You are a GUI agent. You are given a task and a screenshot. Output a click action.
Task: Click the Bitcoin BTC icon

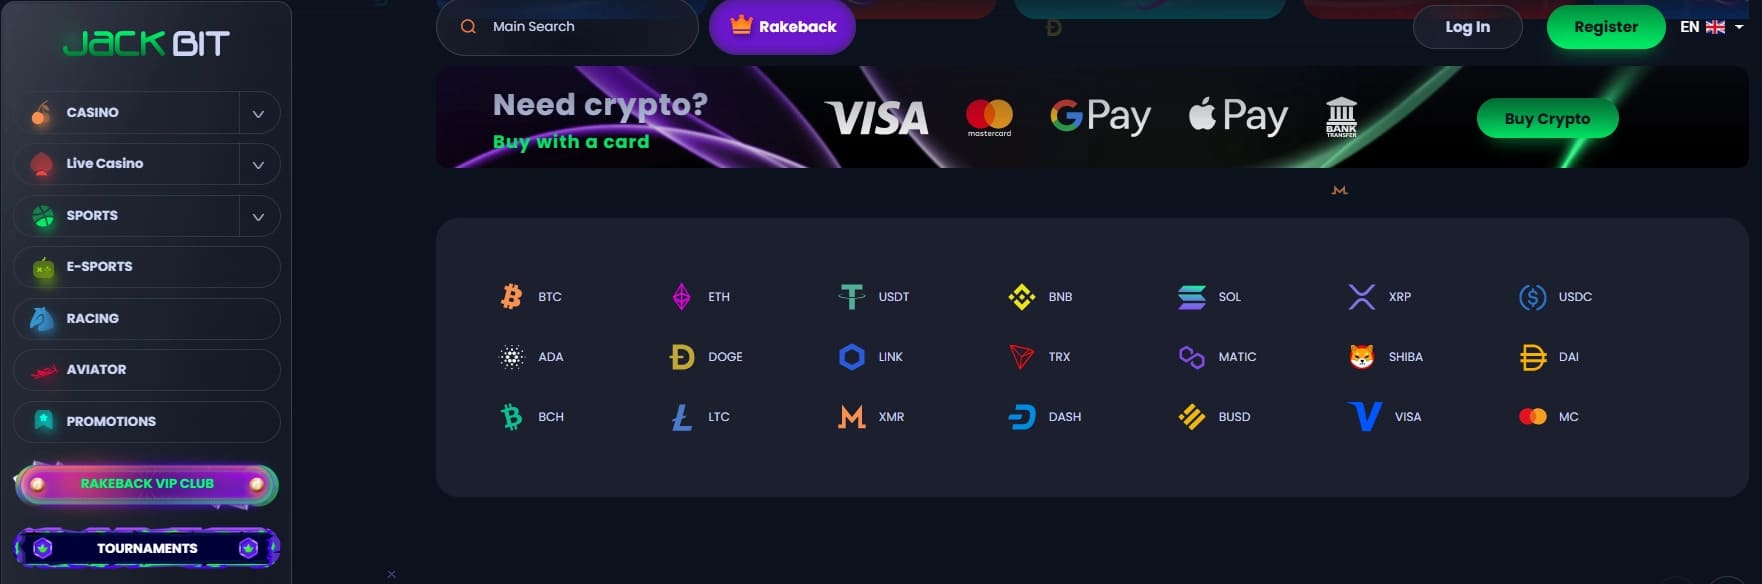point(511,296)
